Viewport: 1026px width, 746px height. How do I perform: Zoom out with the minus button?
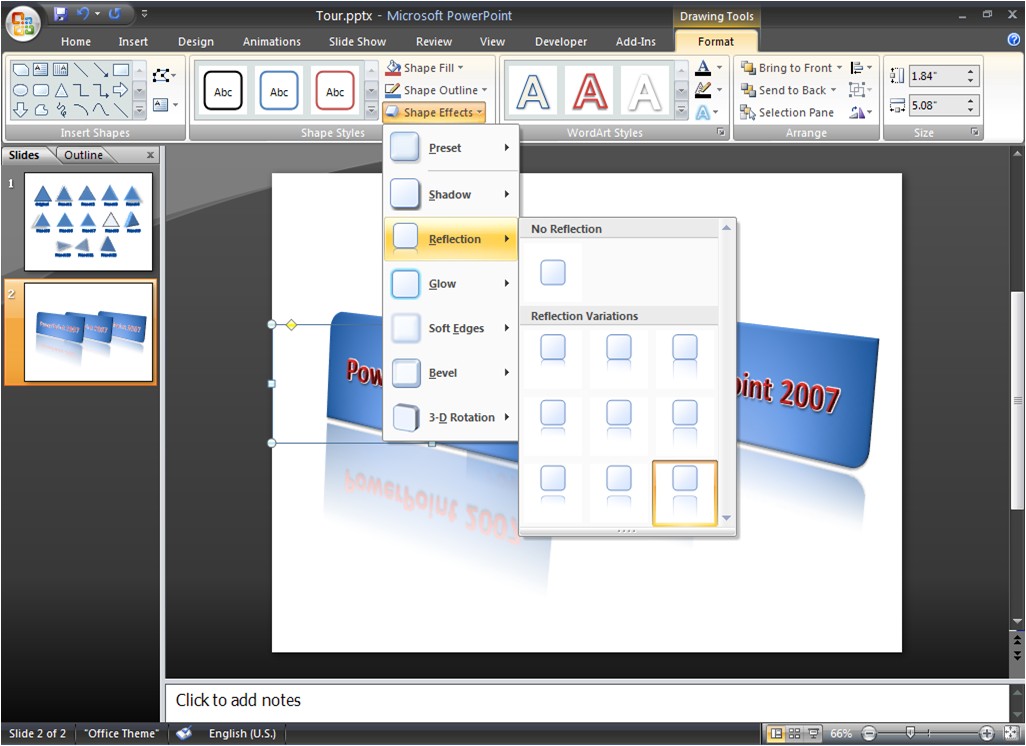coord(869,734)
